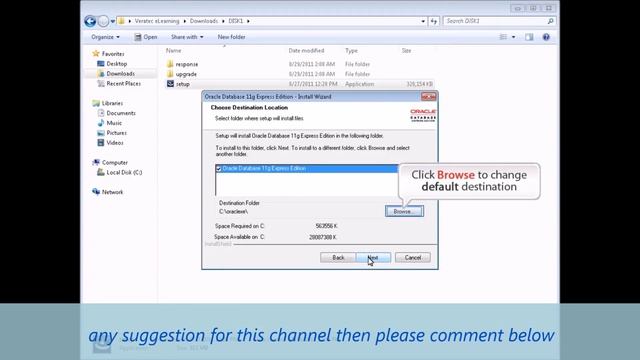640x360 pixels.
Task: Sort files by Date modified column
Action: [x=306, y=51]
